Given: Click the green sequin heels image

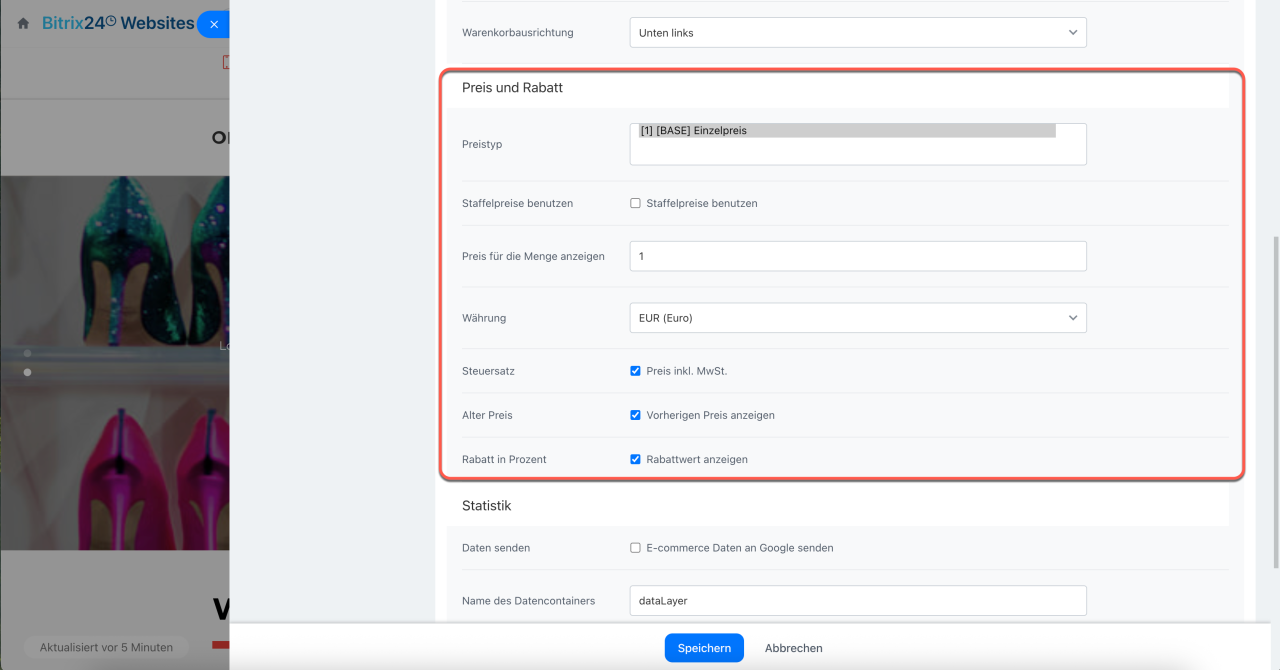Looking at the screenshot, I should click(x=115, y=260).
